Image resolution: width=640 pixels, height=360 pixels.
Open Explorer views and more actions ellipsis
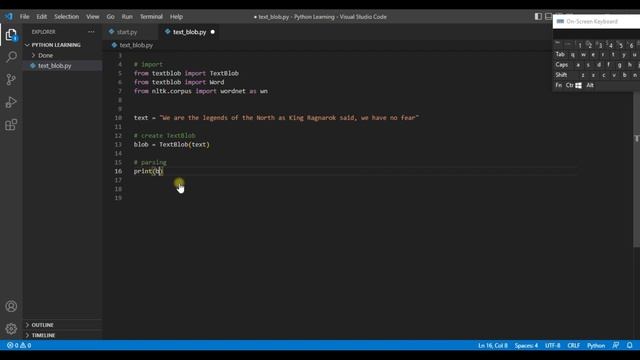point(91,32)
